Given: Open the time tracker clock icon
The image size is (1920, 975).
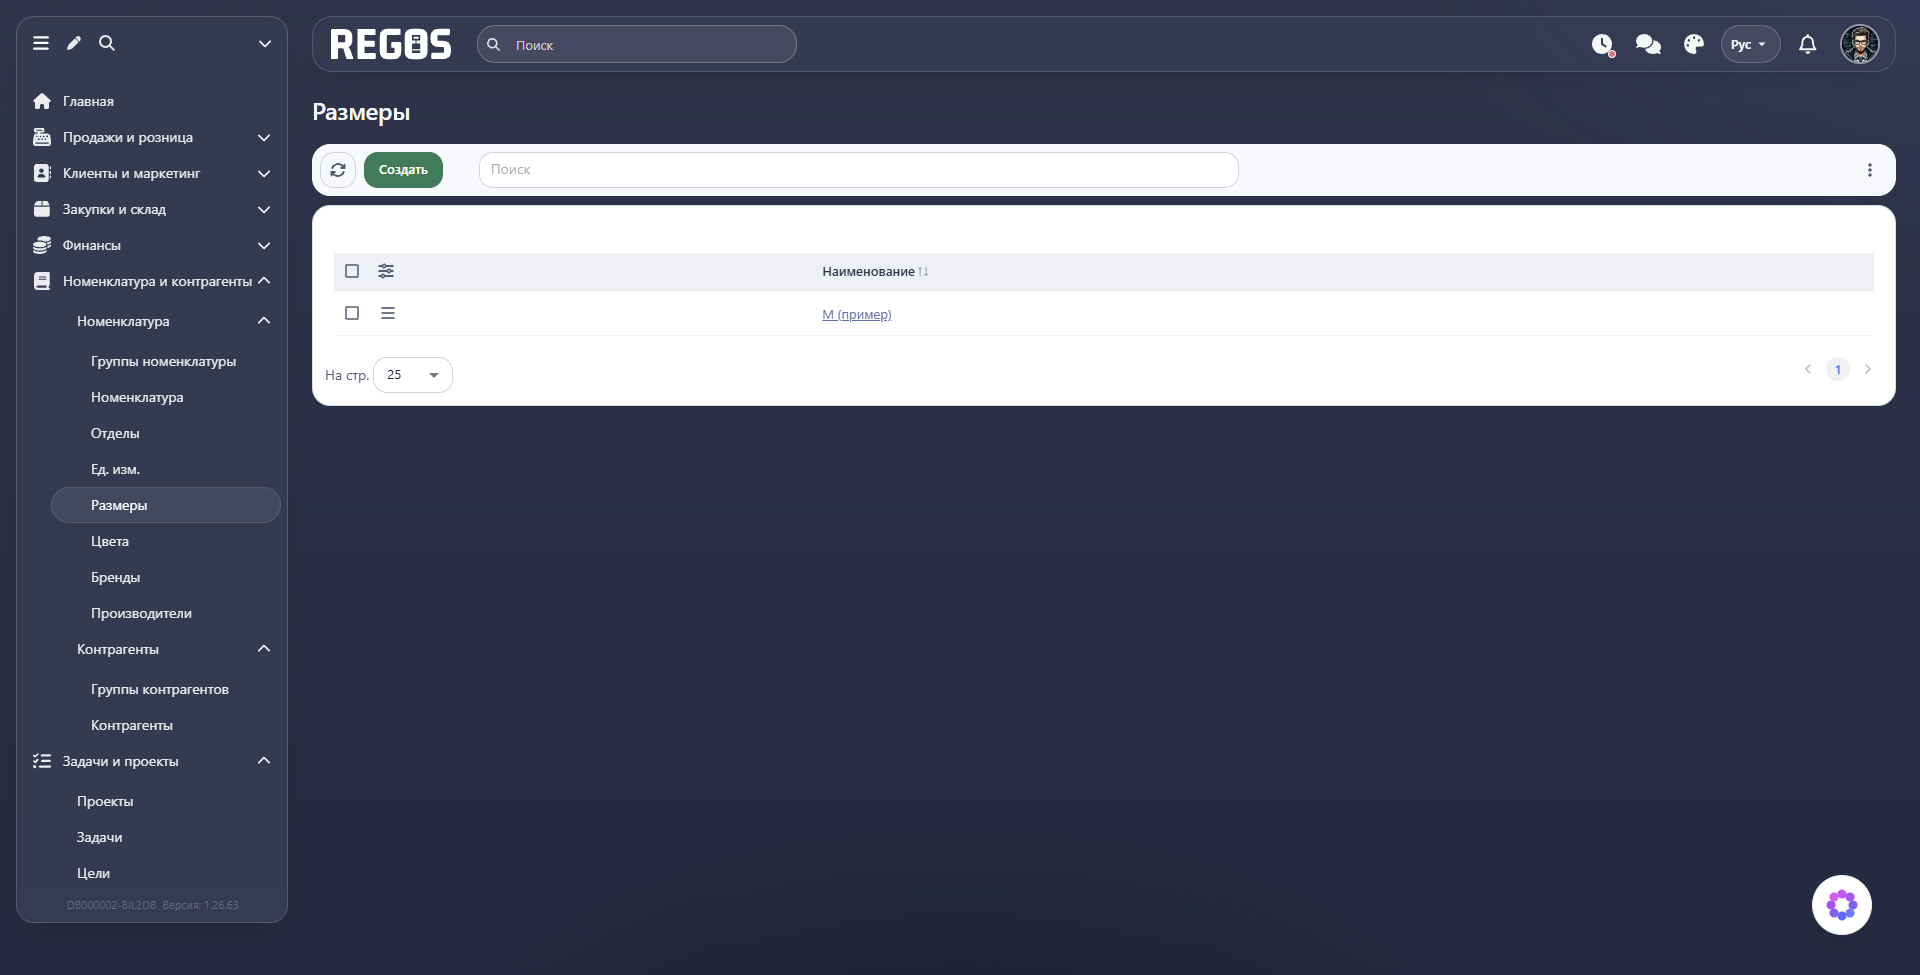Looking at the screenshot, I should coord(1602,44).
